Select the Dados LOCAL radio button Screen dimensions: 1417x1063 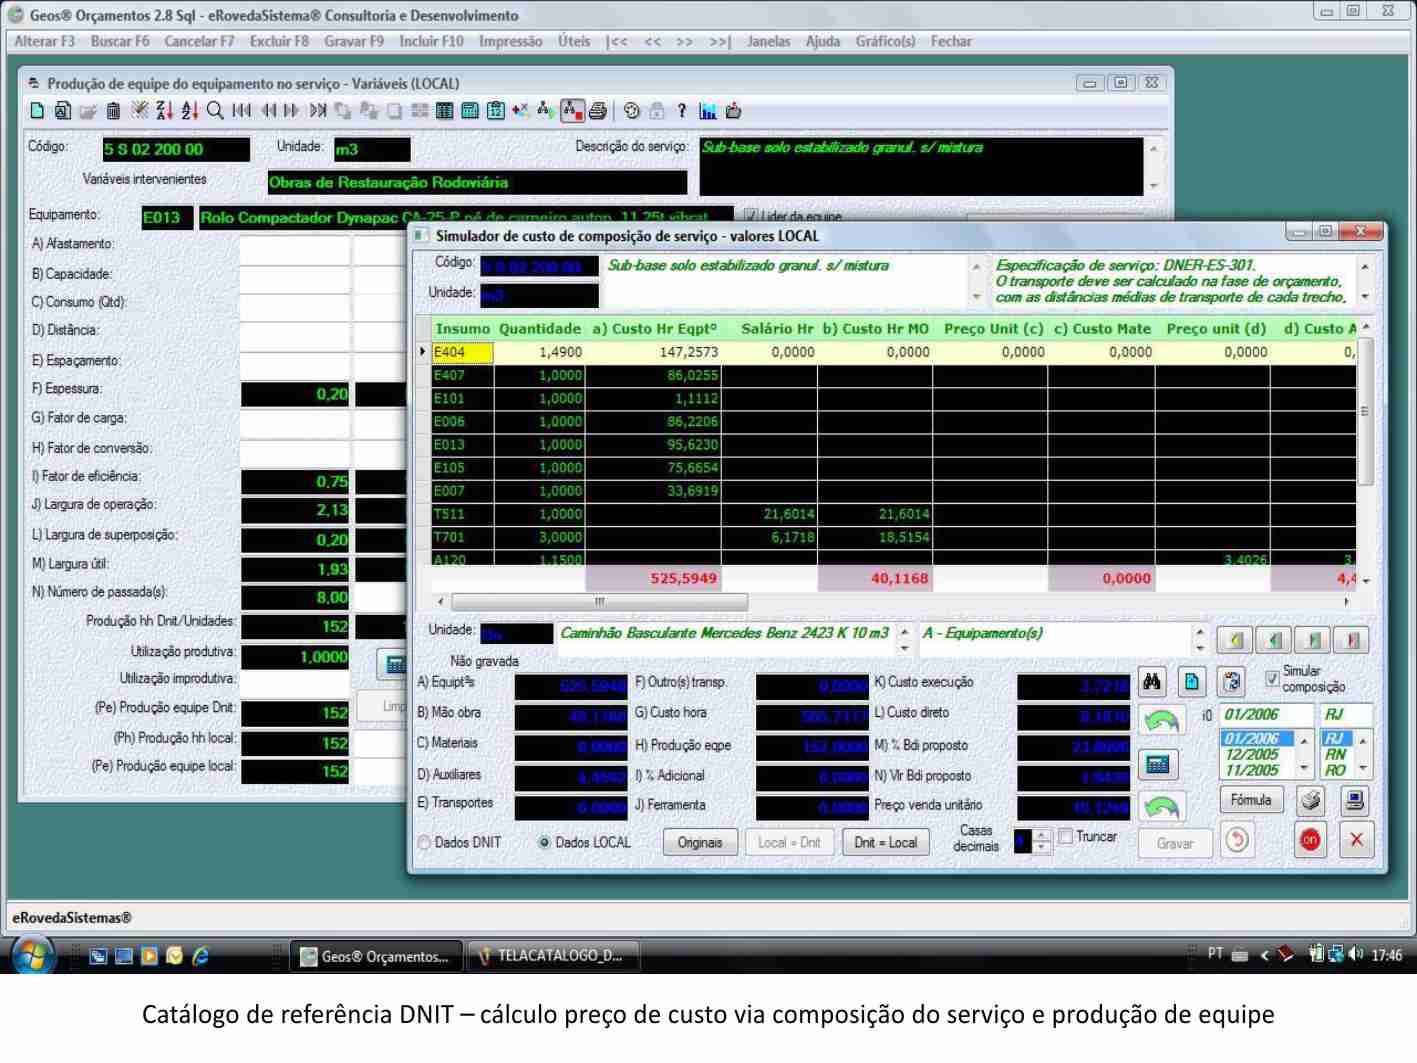(x=544, y=843)
